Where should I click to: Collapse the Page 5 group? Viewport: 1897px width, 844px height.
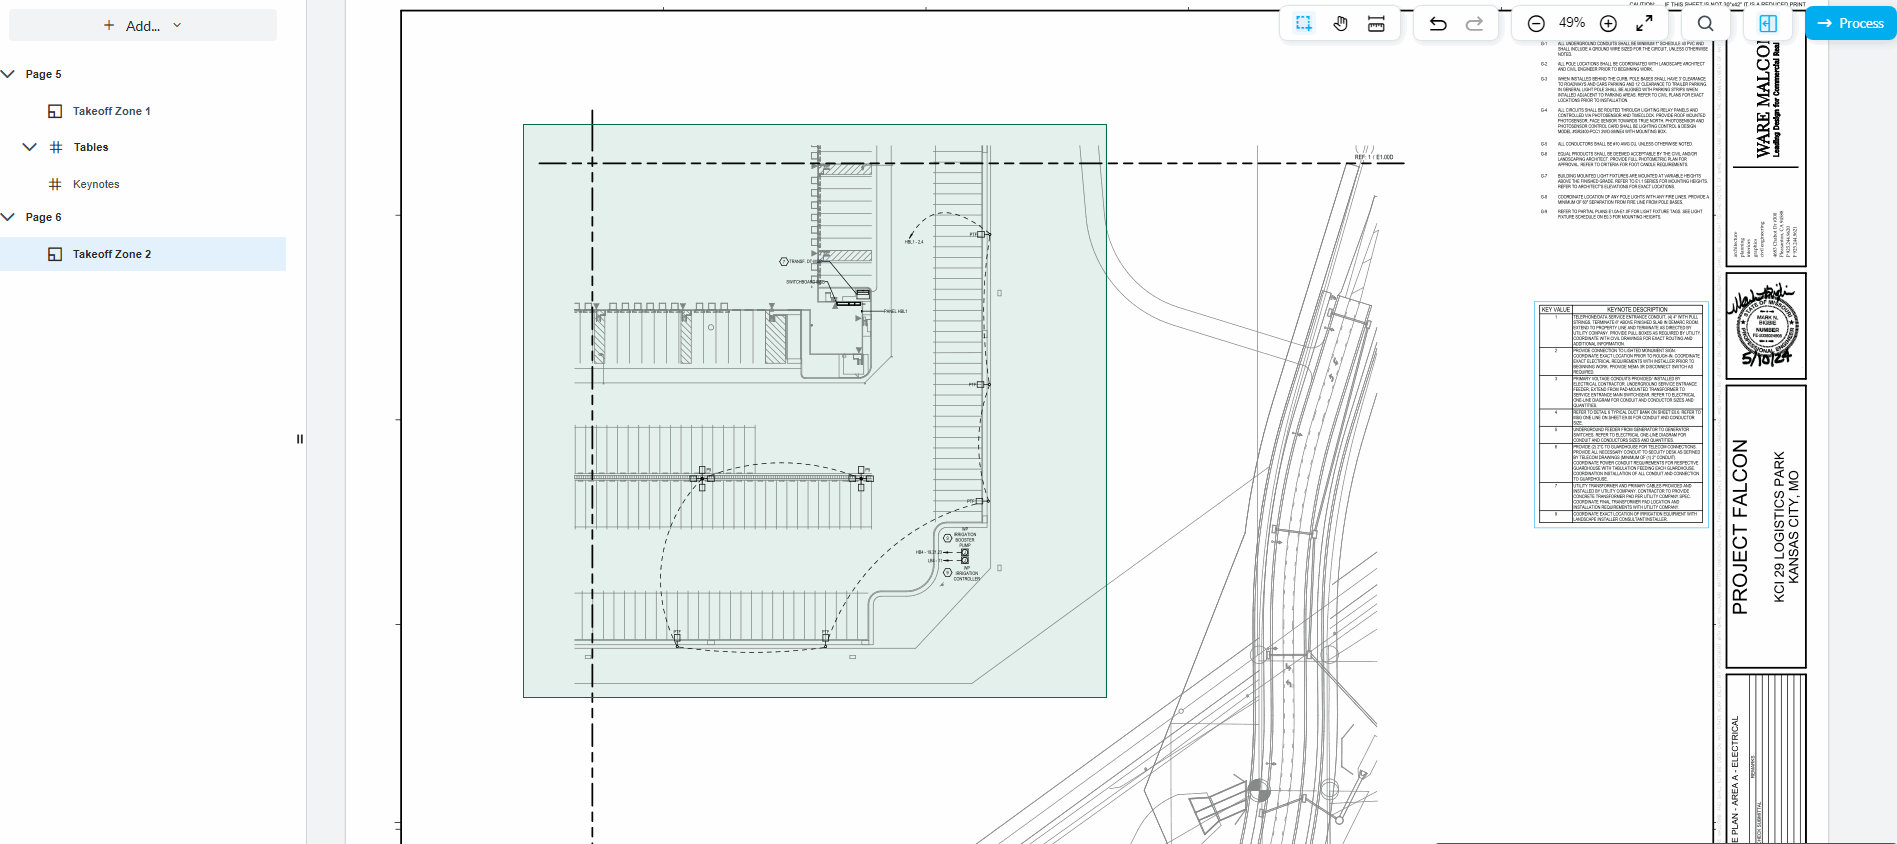tap(9, 74)
